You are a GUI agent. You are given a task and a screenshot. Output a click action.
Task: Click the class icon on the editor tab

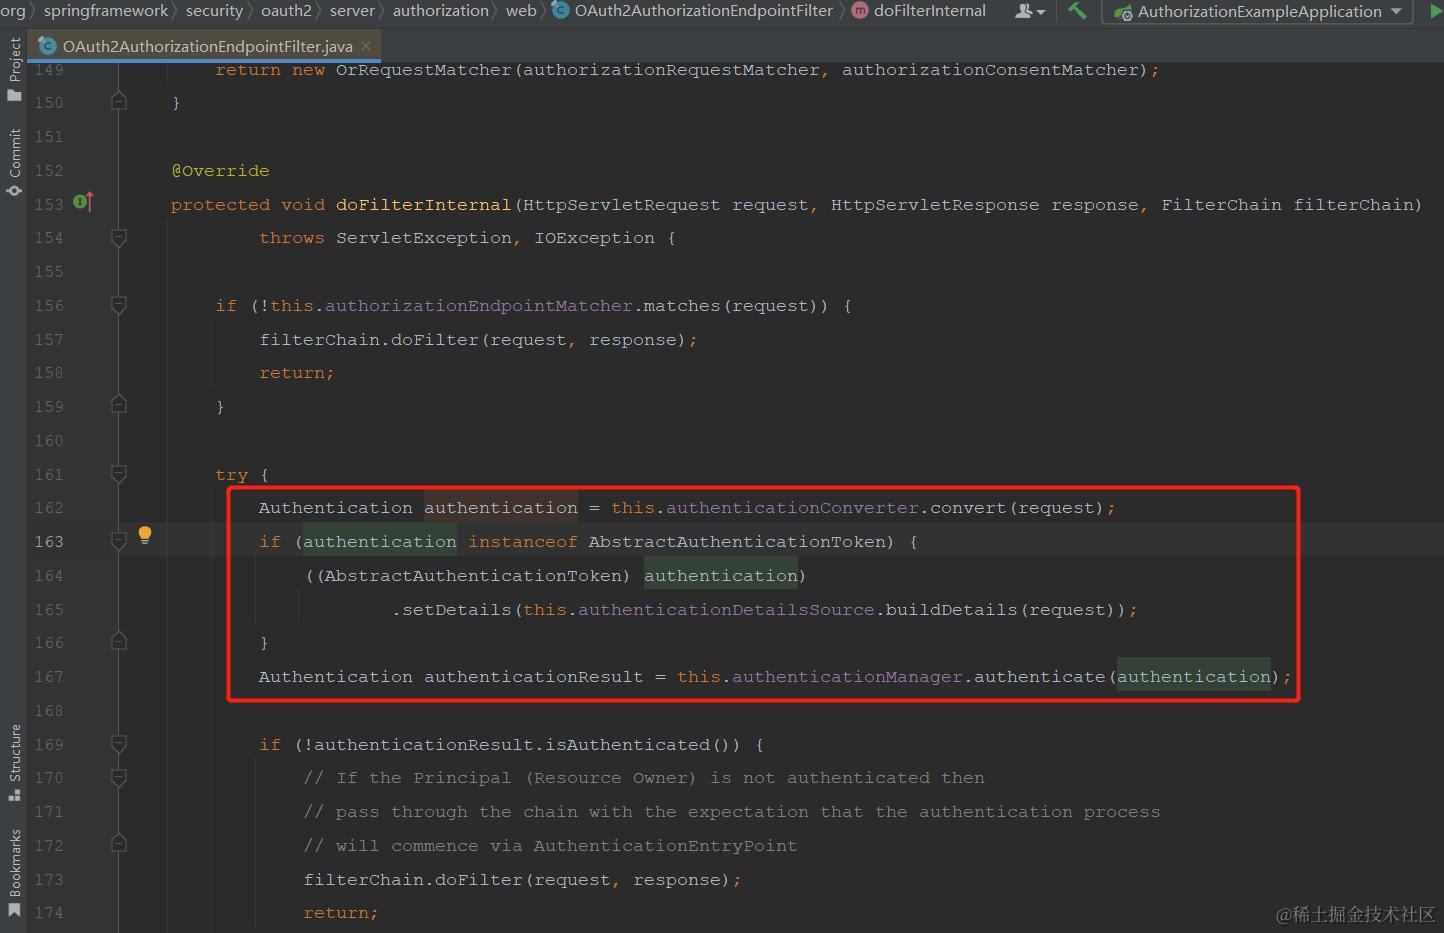tap(47, 45)
